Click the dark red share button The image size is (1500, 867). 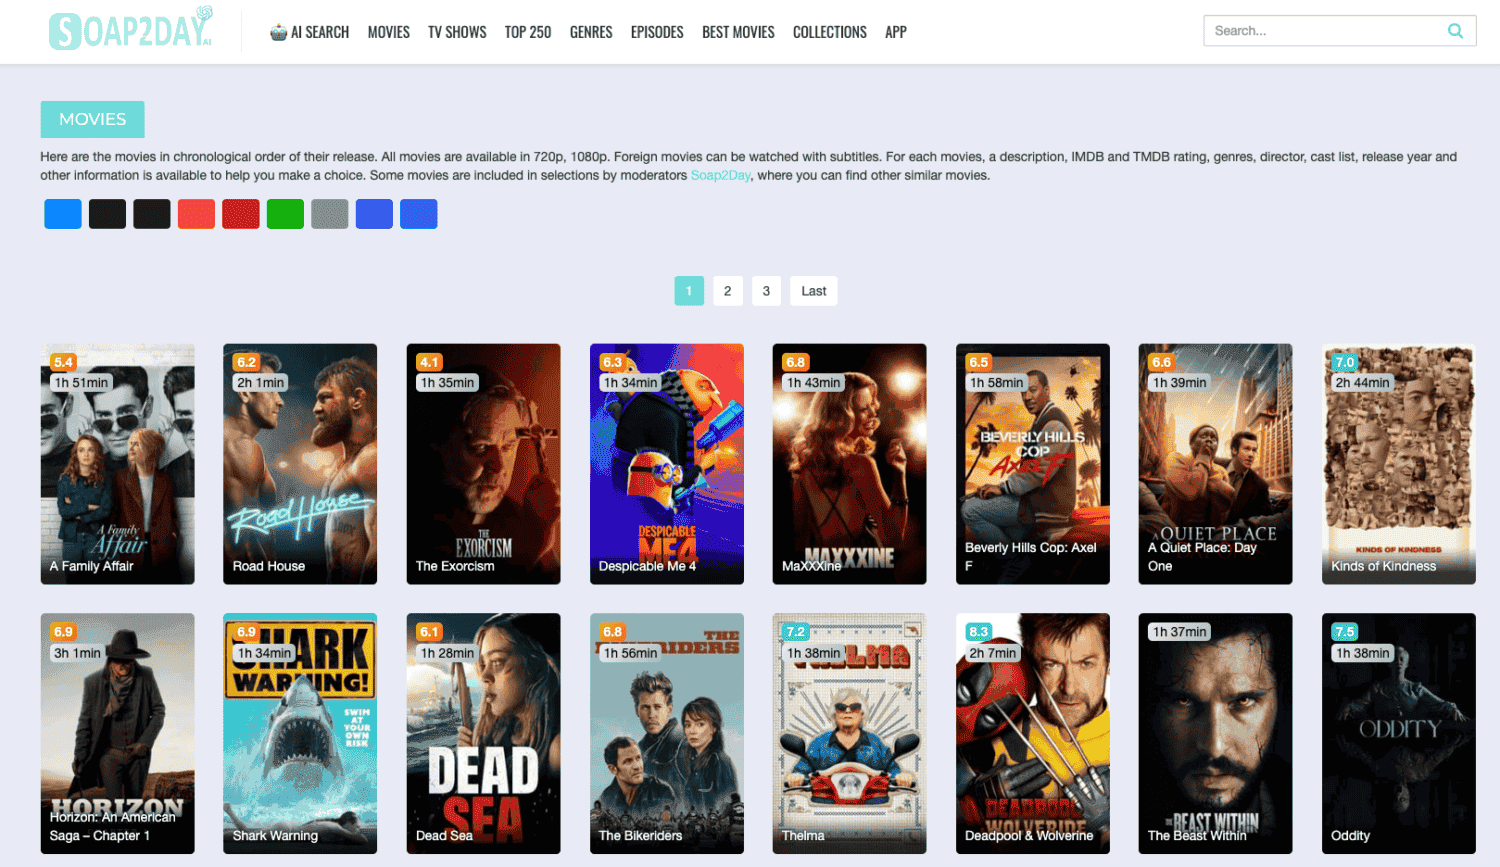[x=241, y=214]
